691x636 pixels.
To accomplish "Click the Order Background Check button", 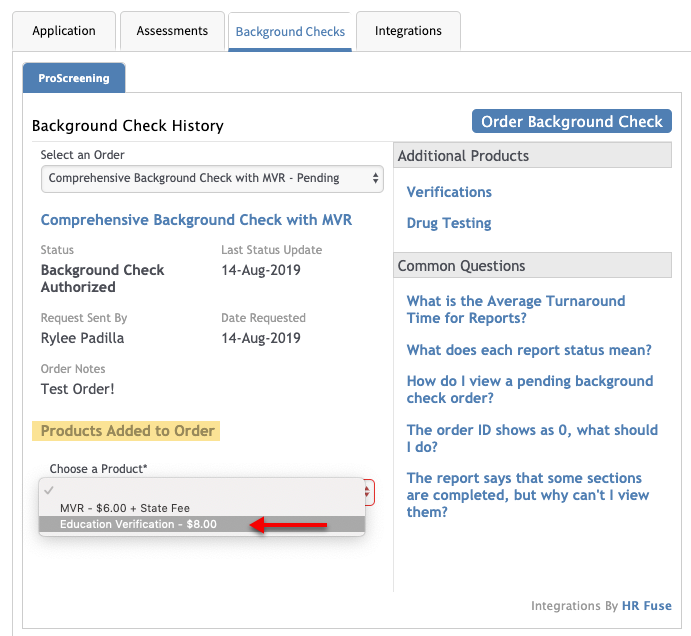I will point(572,121).
